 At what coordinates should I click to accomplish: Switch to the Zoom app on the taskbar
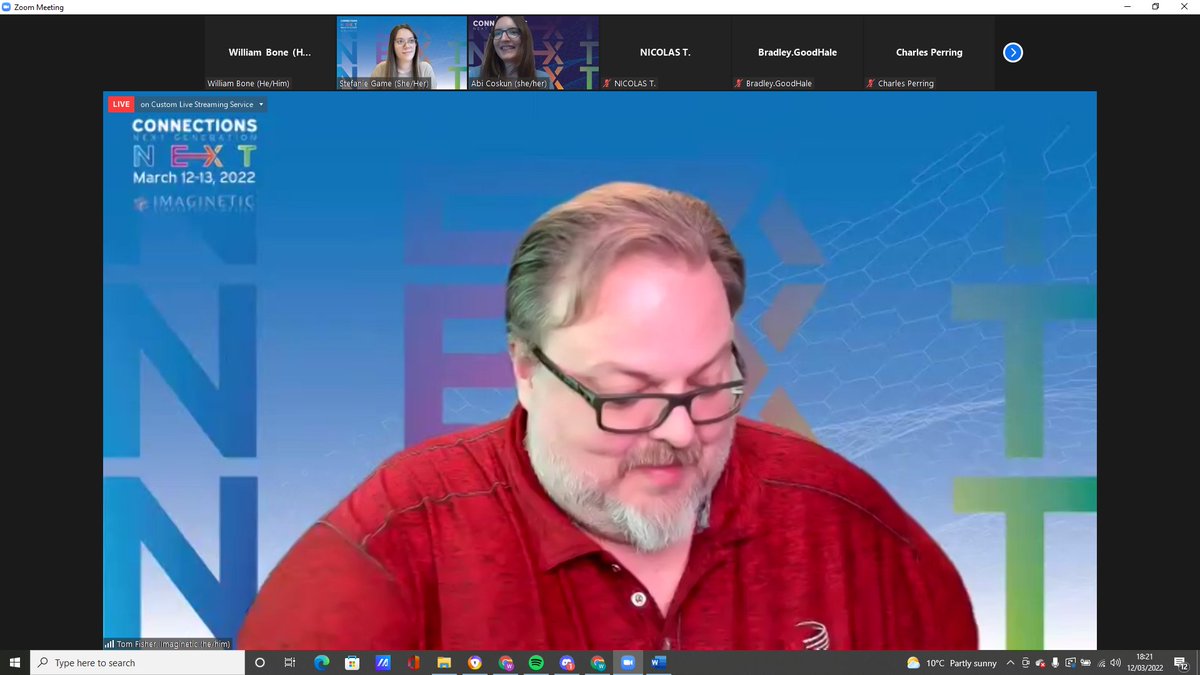tap(628, 662)
